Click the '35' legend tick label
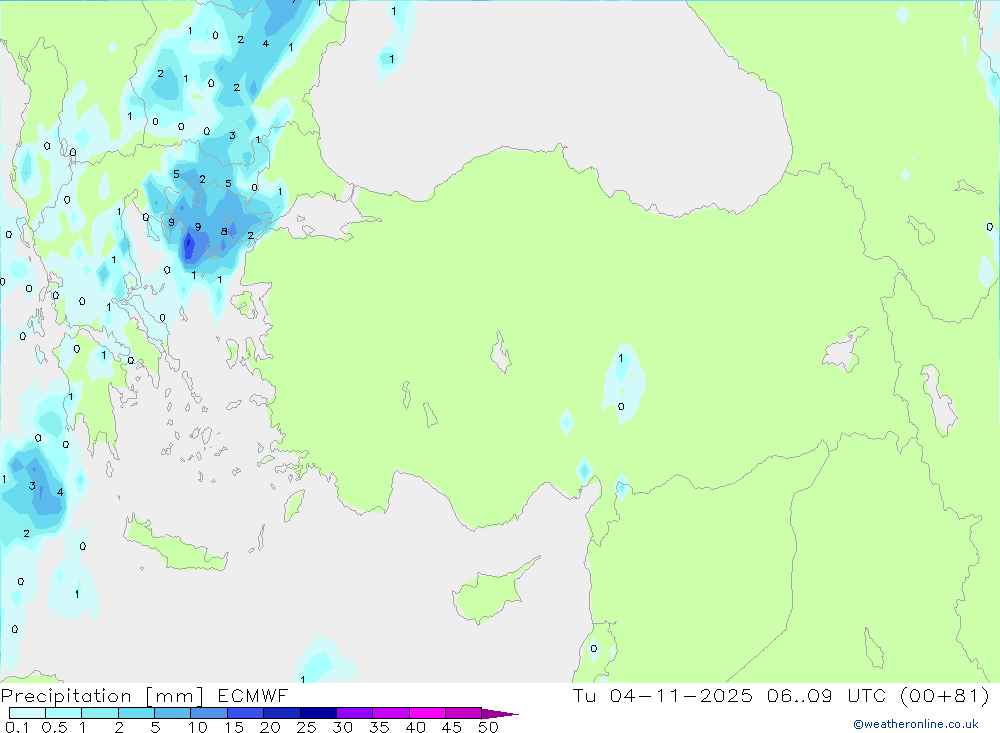Screen dimensions: 1000x733 coord(379,727)
